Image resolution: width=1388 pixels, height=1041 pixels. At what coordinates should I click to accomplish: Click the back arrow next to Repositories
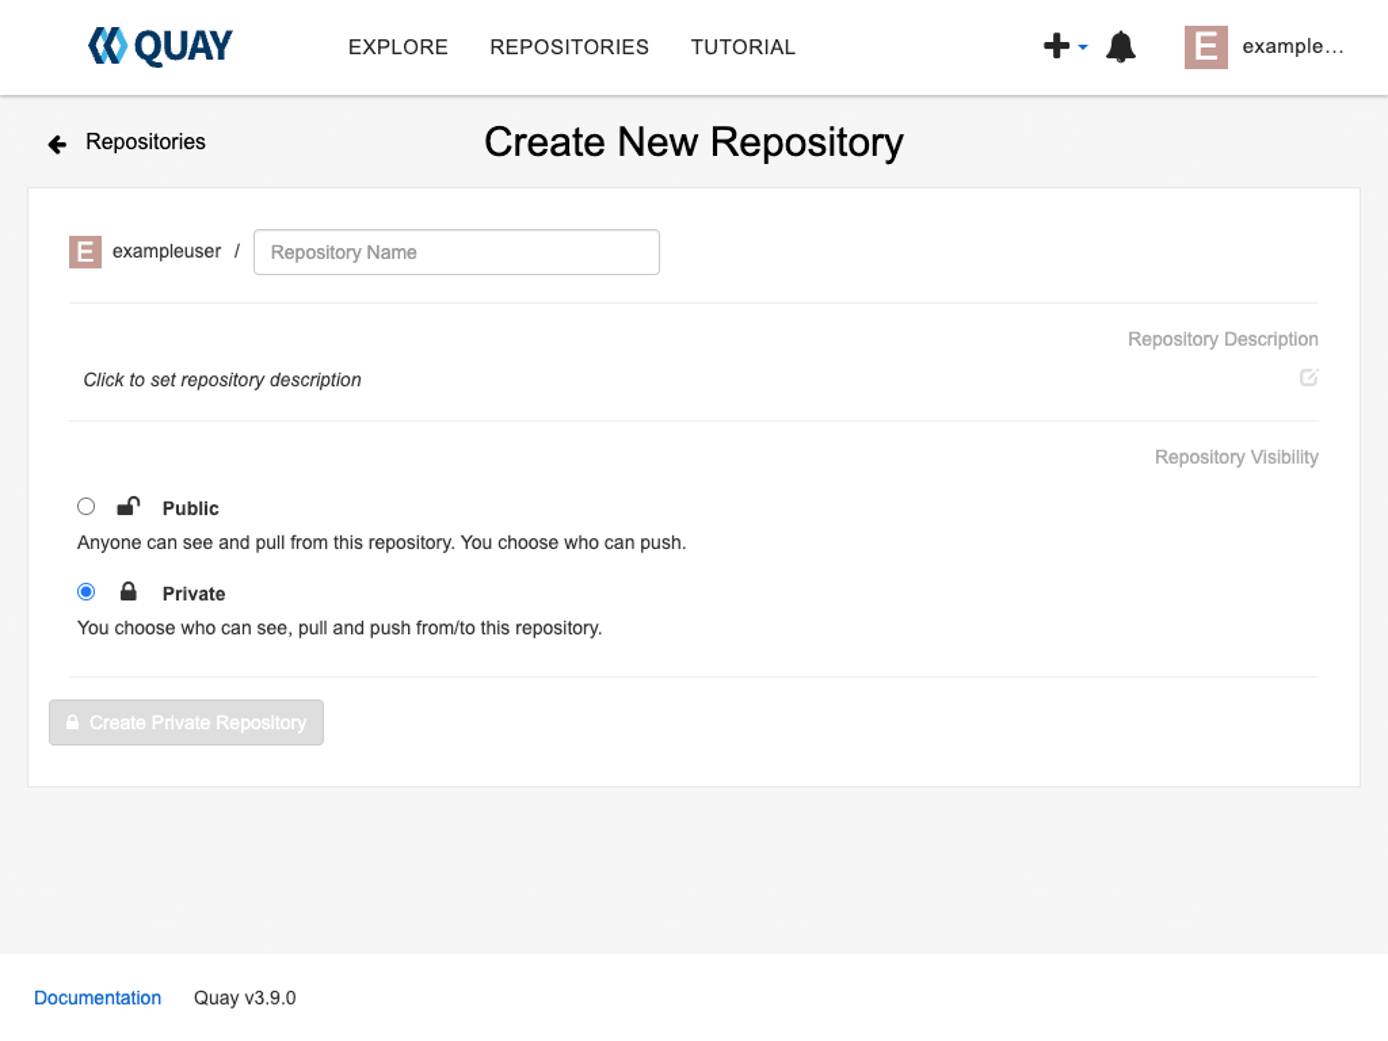(x=55, y=143)
